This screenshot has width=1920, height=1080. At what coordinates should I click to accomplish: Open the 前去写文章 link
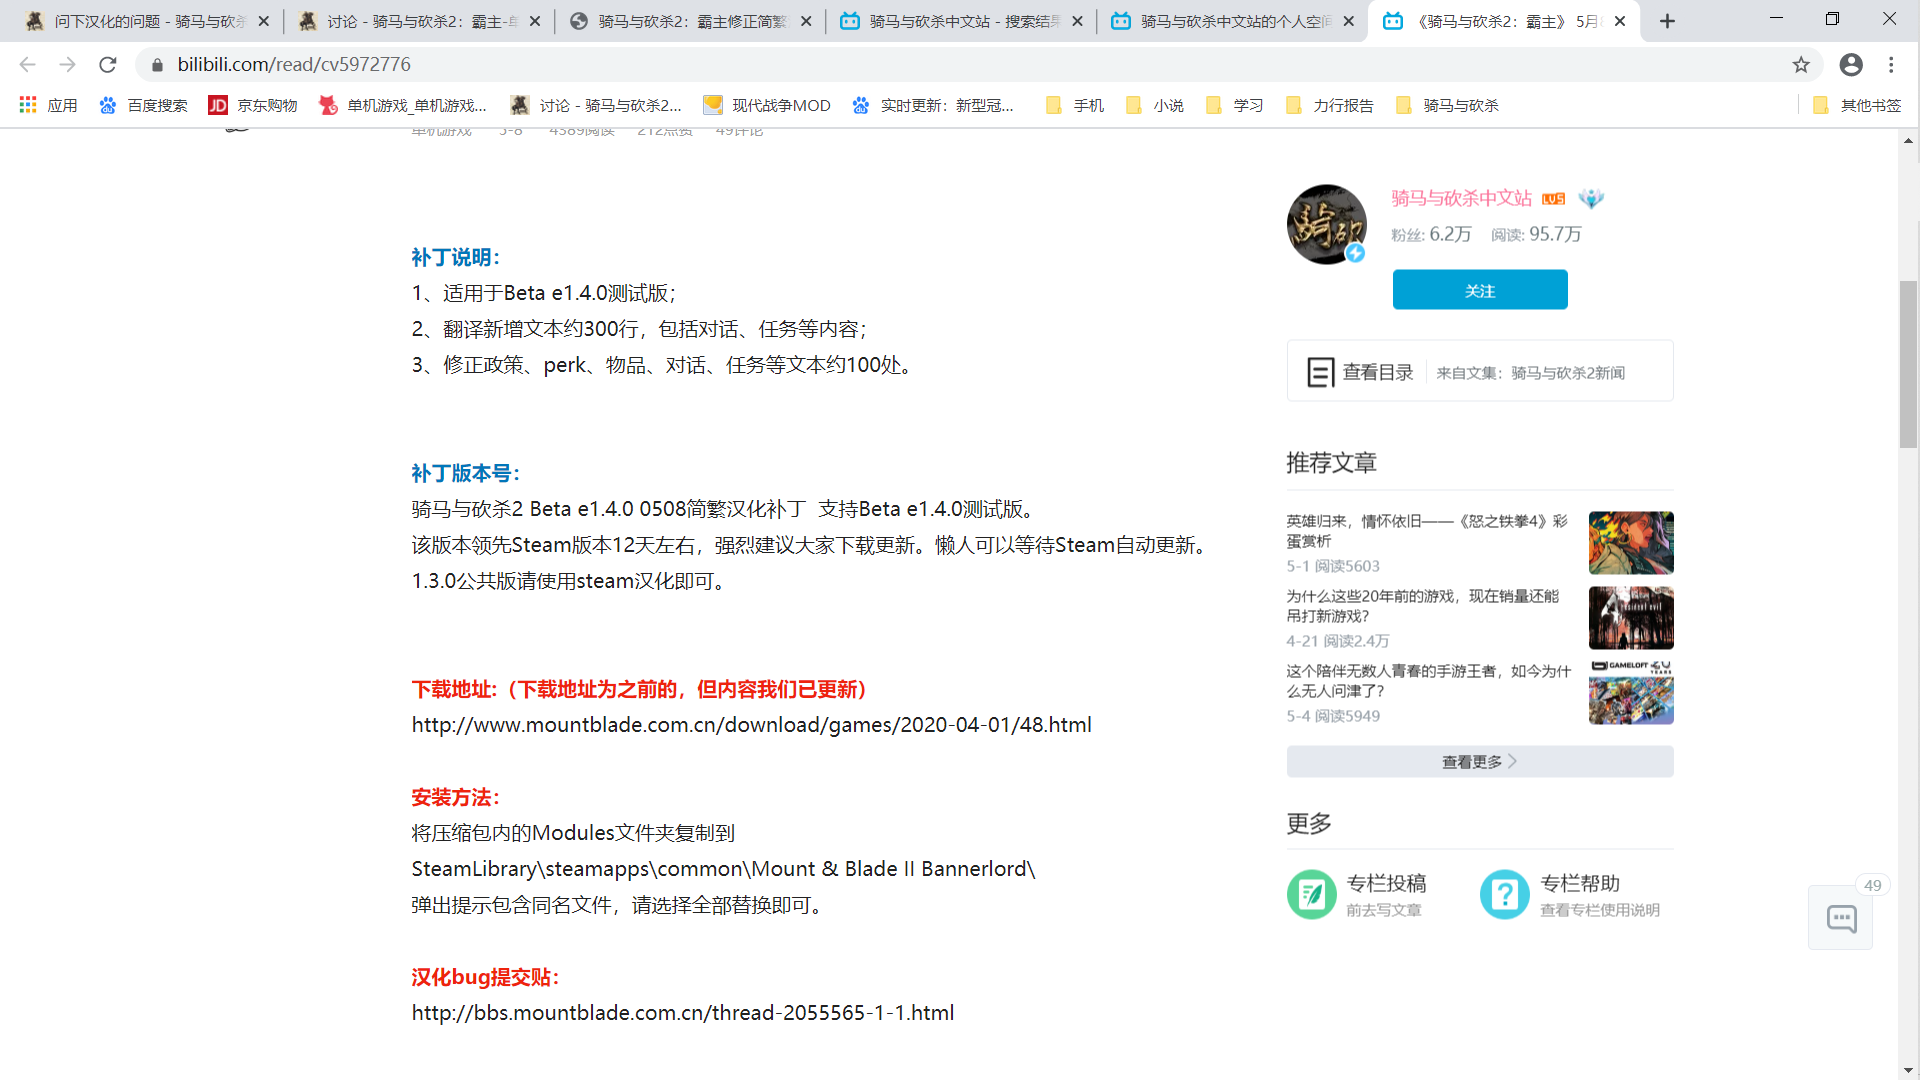click(1383, 910)
